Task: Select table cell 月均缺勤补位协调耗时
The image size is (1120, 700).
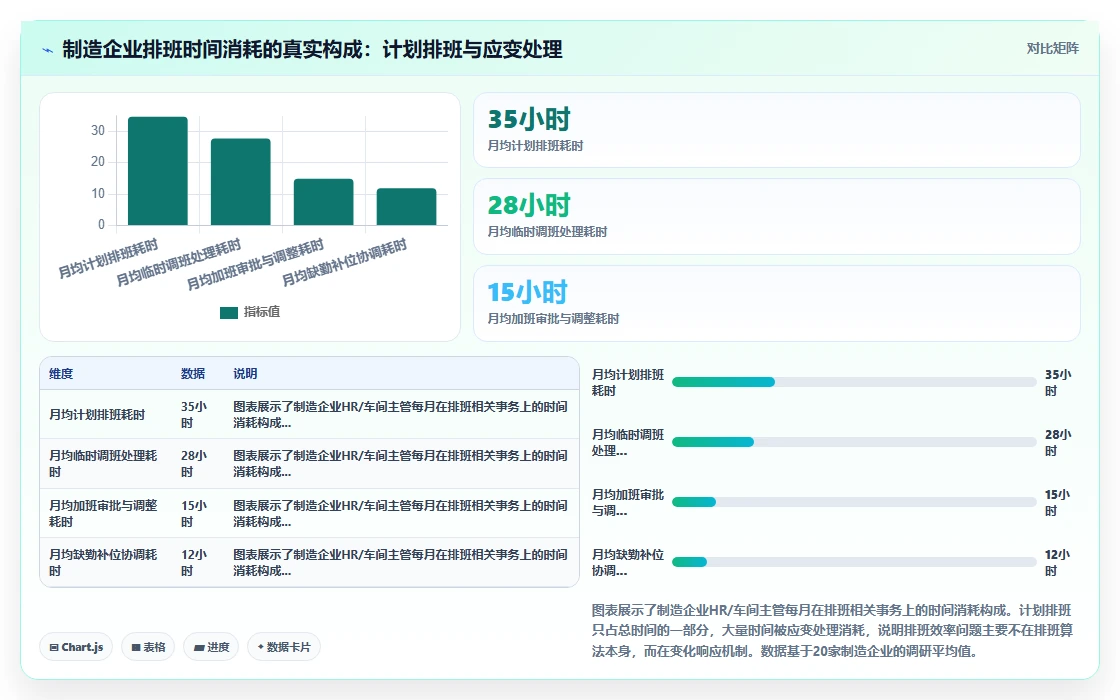Action: 104,563
